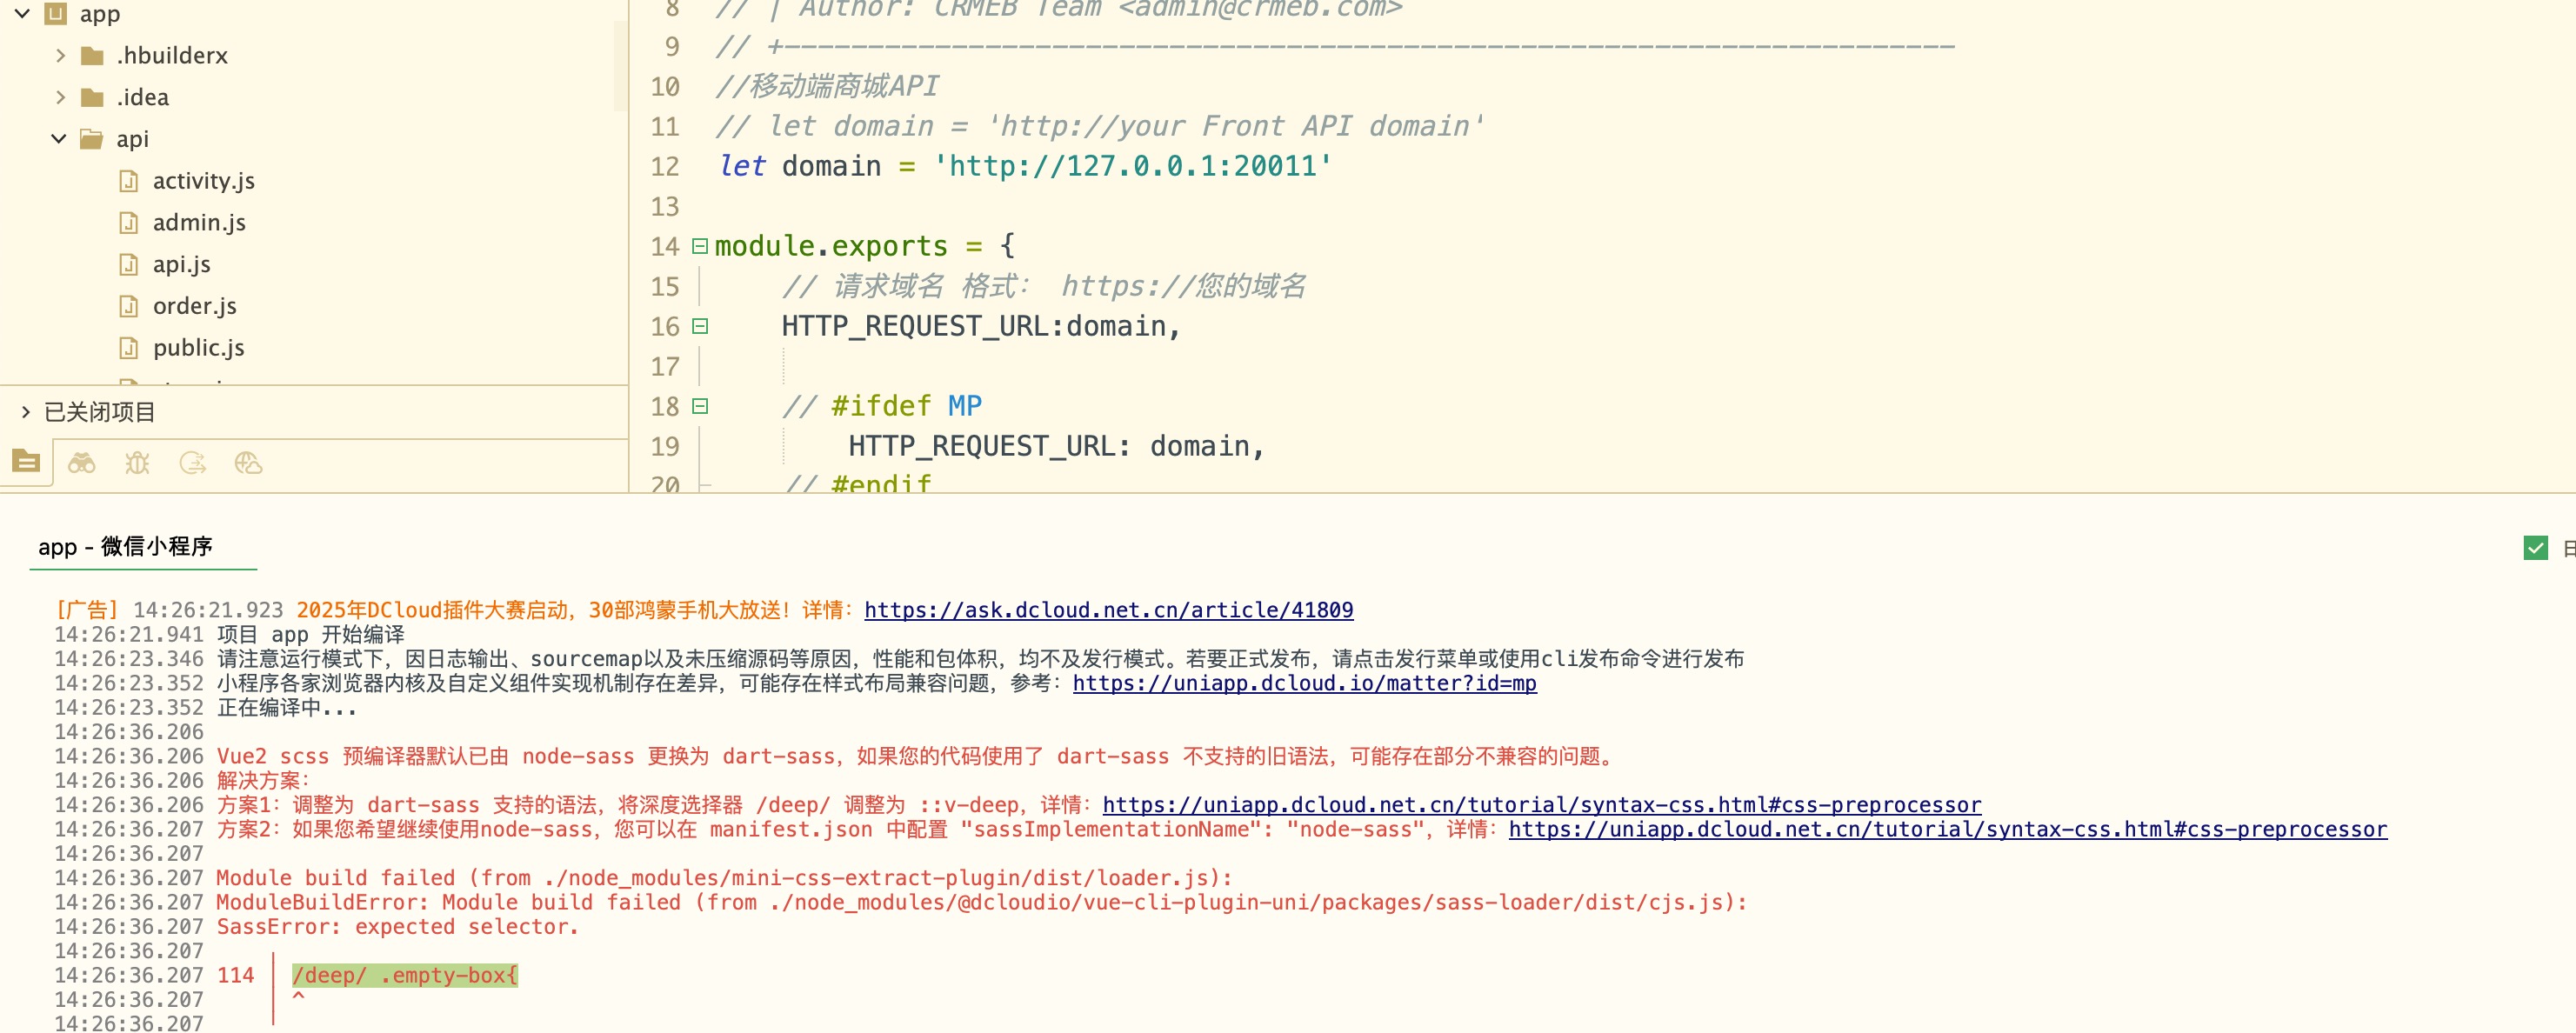2576x1033 pixels.
Task: Click the app project root icon
Action: (x=56, y=14)
